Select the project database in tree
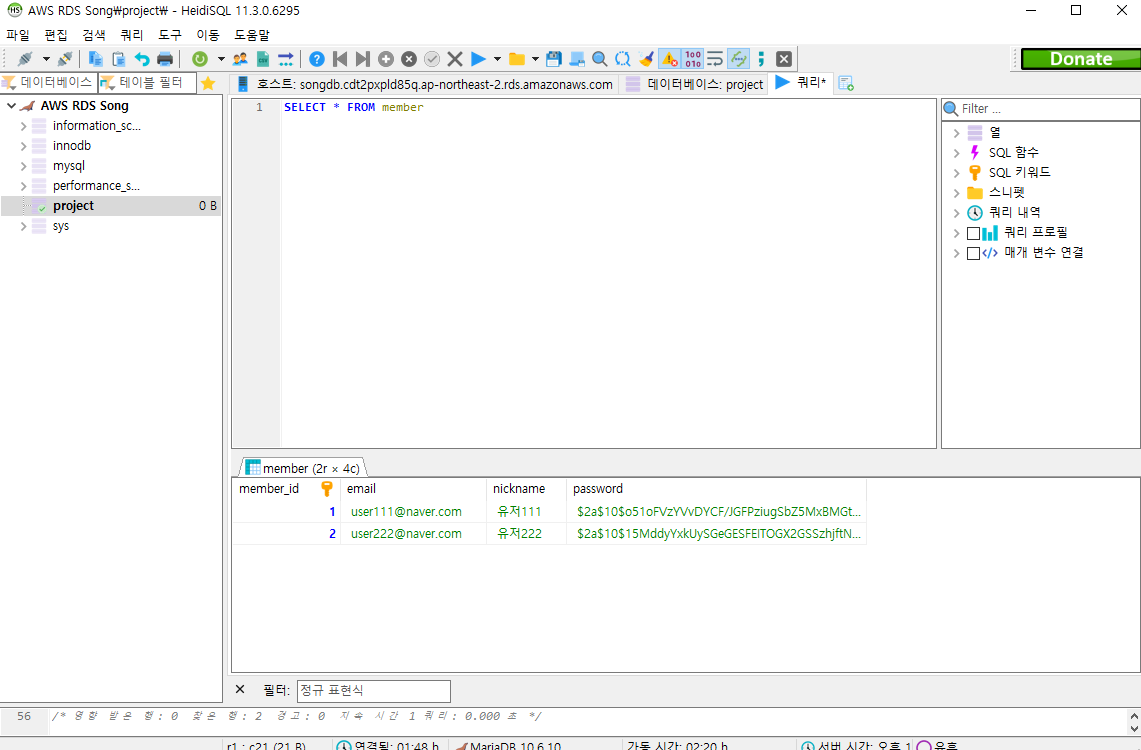 [111, 206]
